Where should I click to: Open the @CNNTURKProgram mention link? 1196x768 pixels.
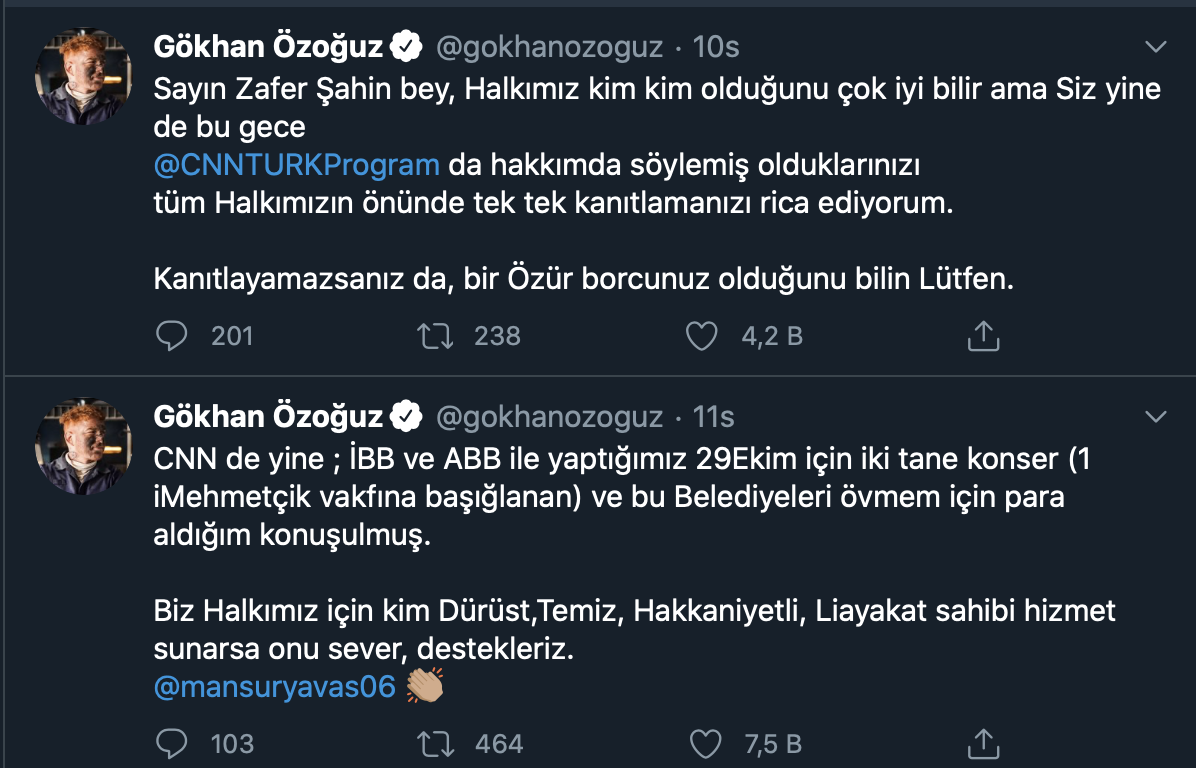click(297, 165)
